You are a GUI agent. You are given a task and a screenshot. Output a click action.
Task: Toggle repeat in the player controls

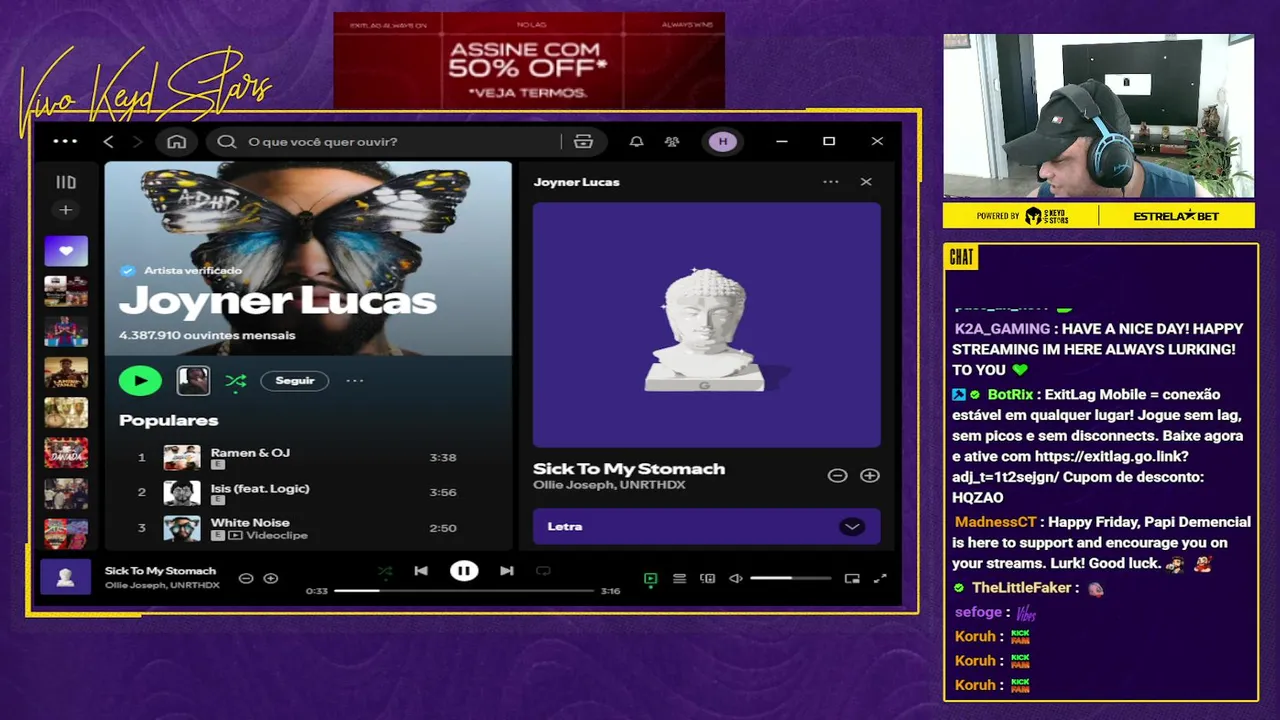[543, 571]
